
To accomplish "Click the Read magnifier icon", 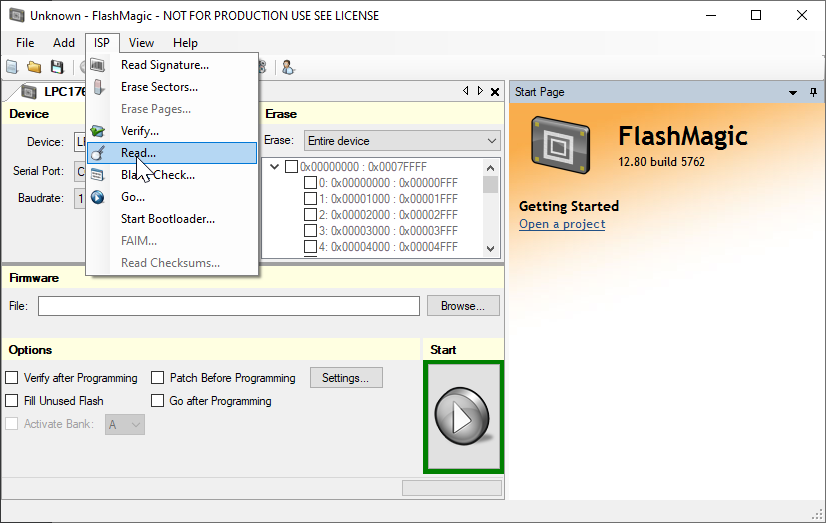I will point(98,153).
